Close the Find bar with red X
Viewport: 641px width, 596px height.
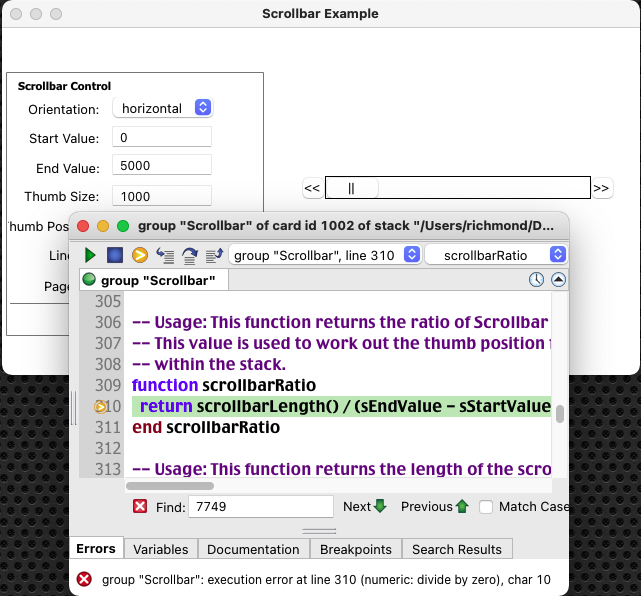[141, 507]
